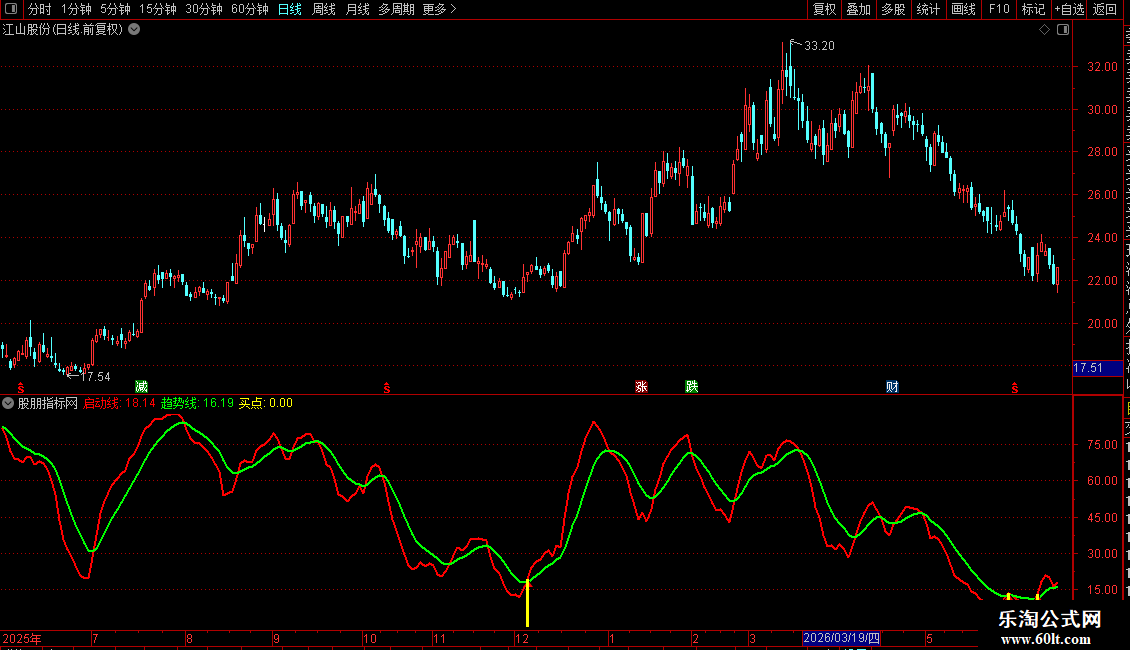Select the 15分钟 period

pos(158,9)
